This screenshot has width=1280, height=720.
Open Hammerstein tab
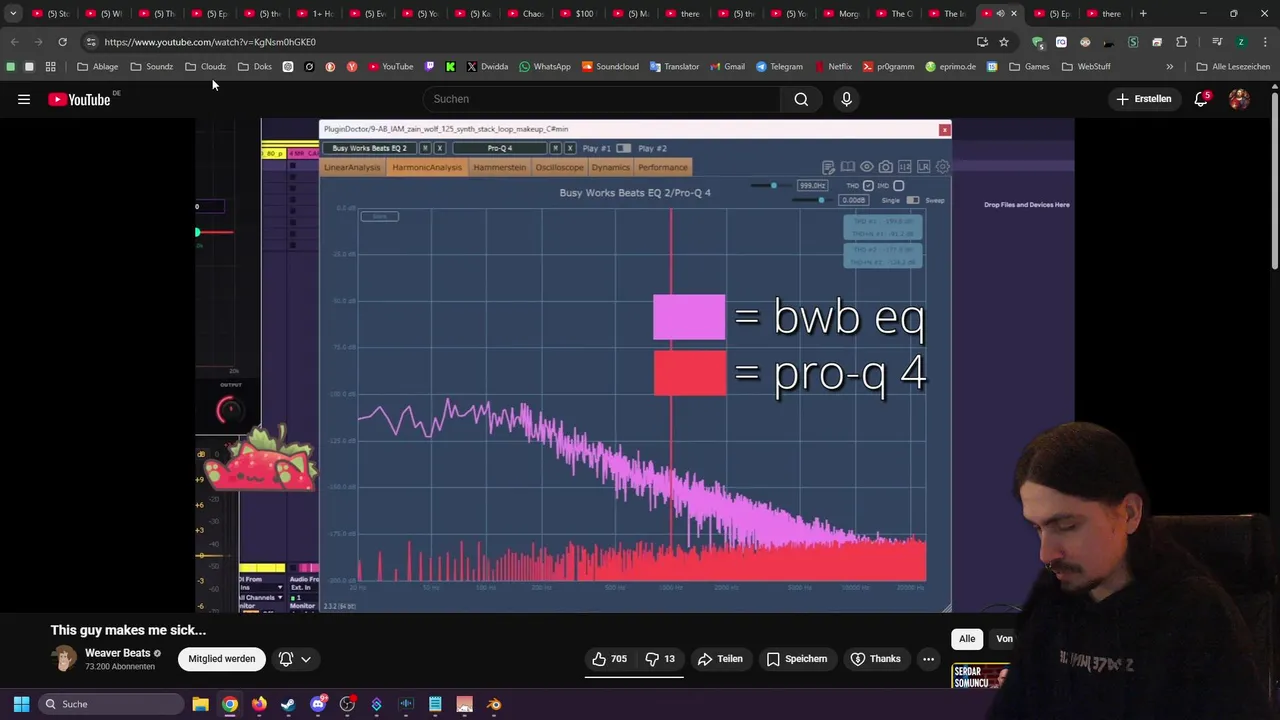[x=499, y=167]
